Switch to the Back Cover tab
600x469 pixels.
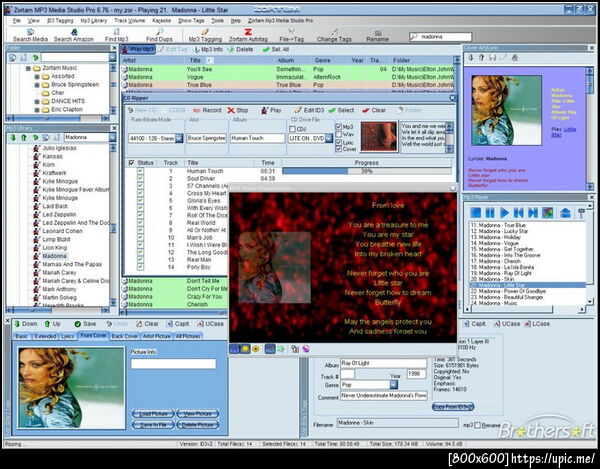(x=124, y=336)
